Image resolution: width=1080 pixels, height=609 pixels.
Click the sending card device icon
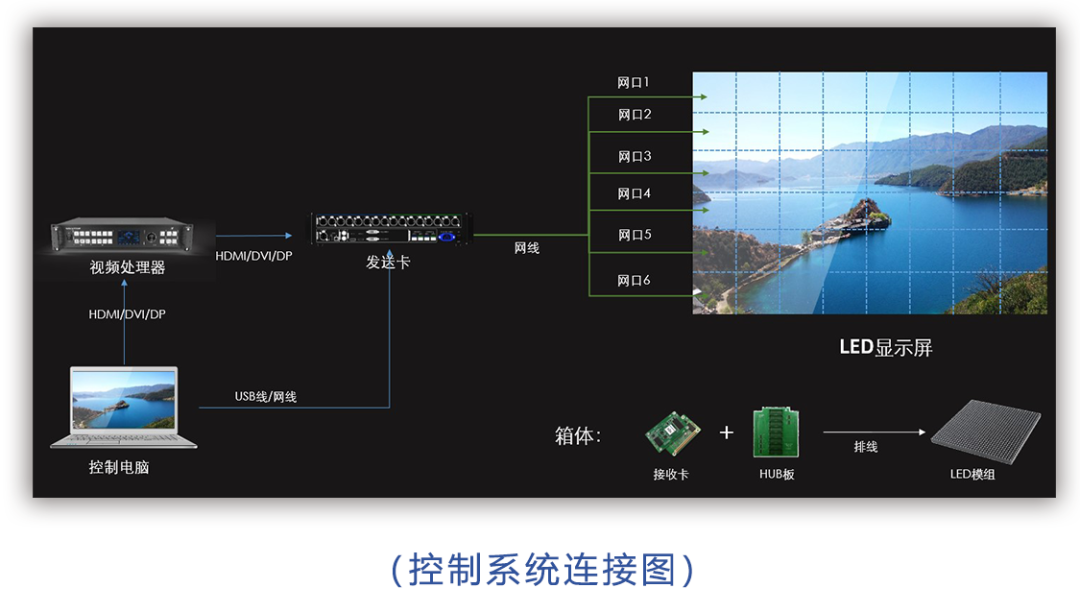389,229
